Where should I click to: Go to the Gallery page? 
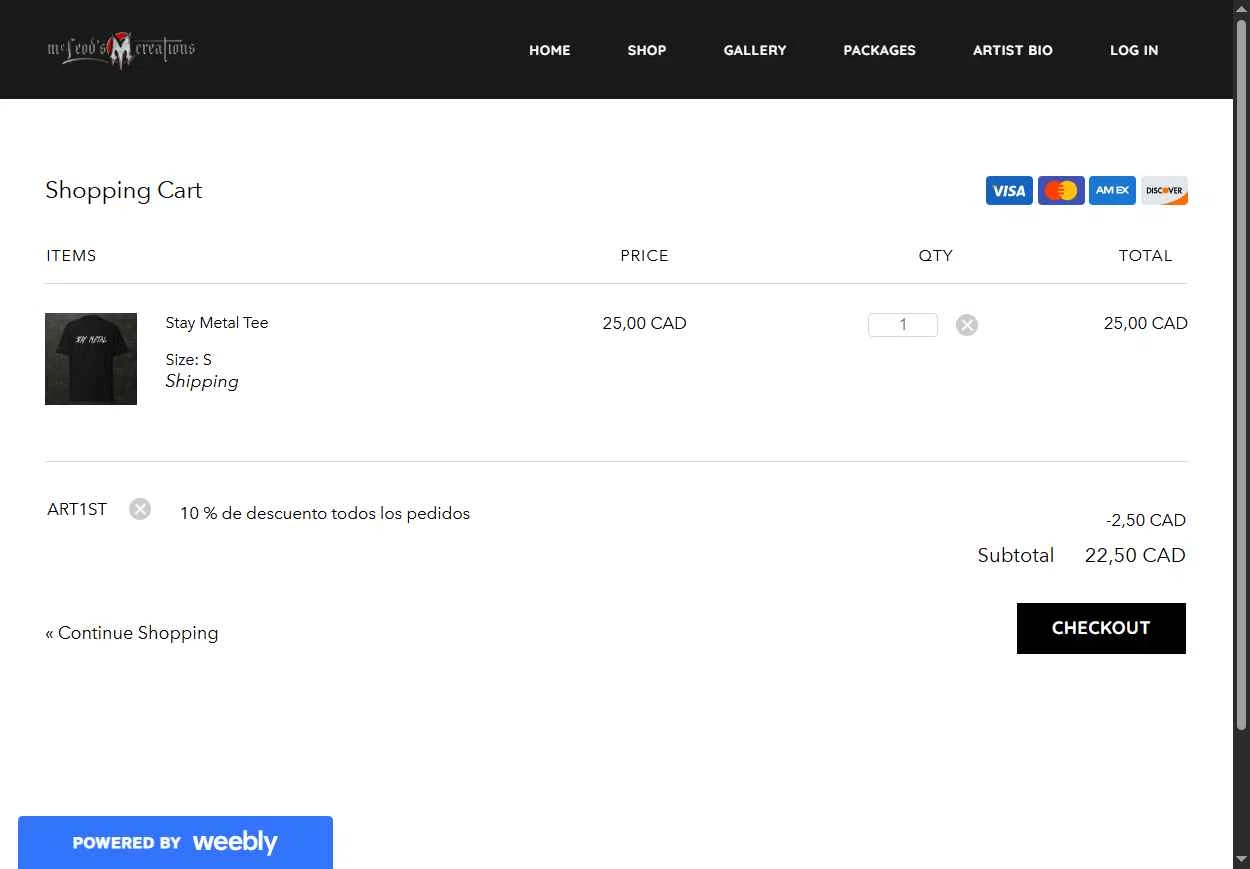pyautogui.click(x=755, y=50)
